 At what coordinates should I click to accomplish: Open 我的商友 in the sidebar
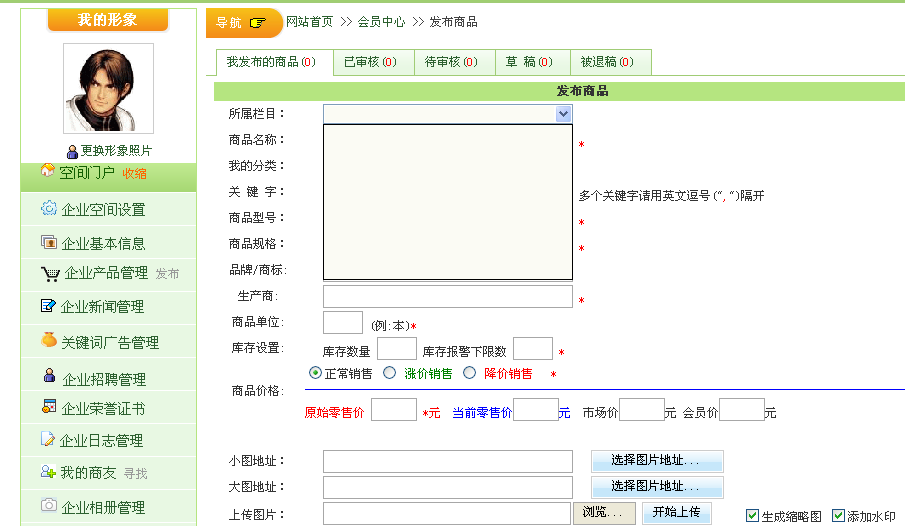pos(88,473)
